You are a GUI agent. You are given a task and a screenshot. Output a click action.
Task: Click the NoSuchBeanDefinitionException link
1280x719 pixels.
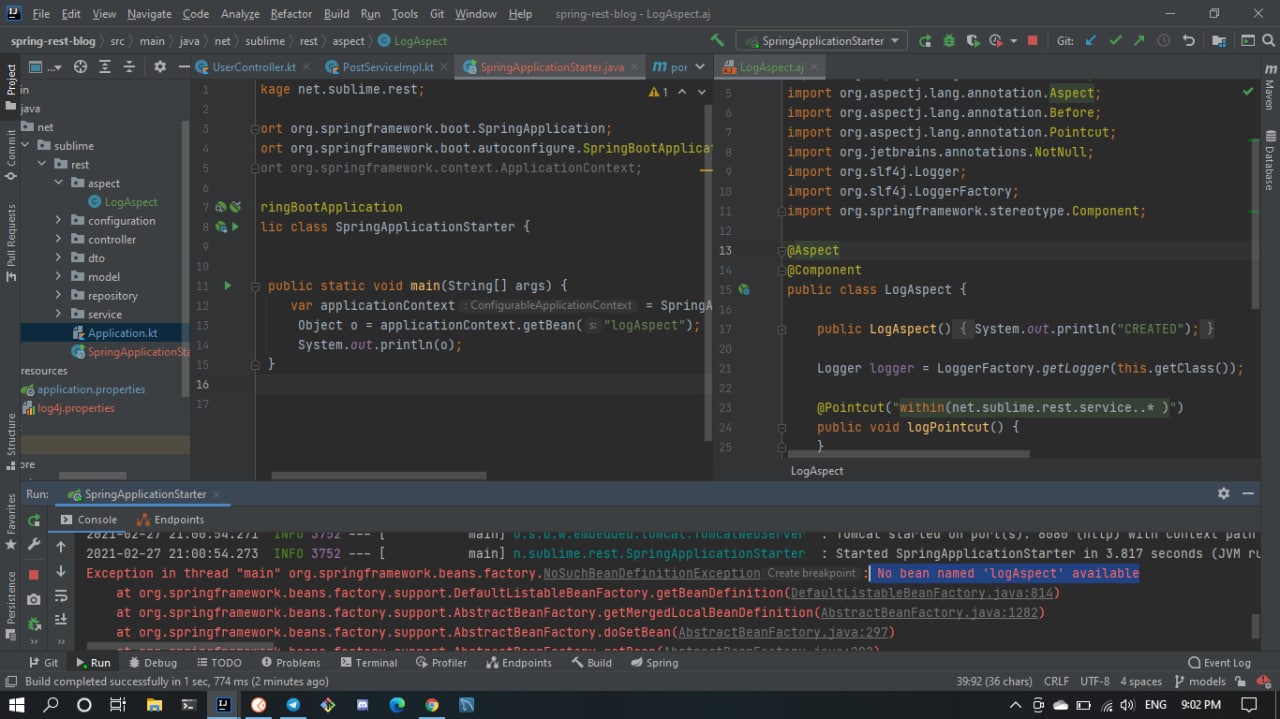[652, 574]
